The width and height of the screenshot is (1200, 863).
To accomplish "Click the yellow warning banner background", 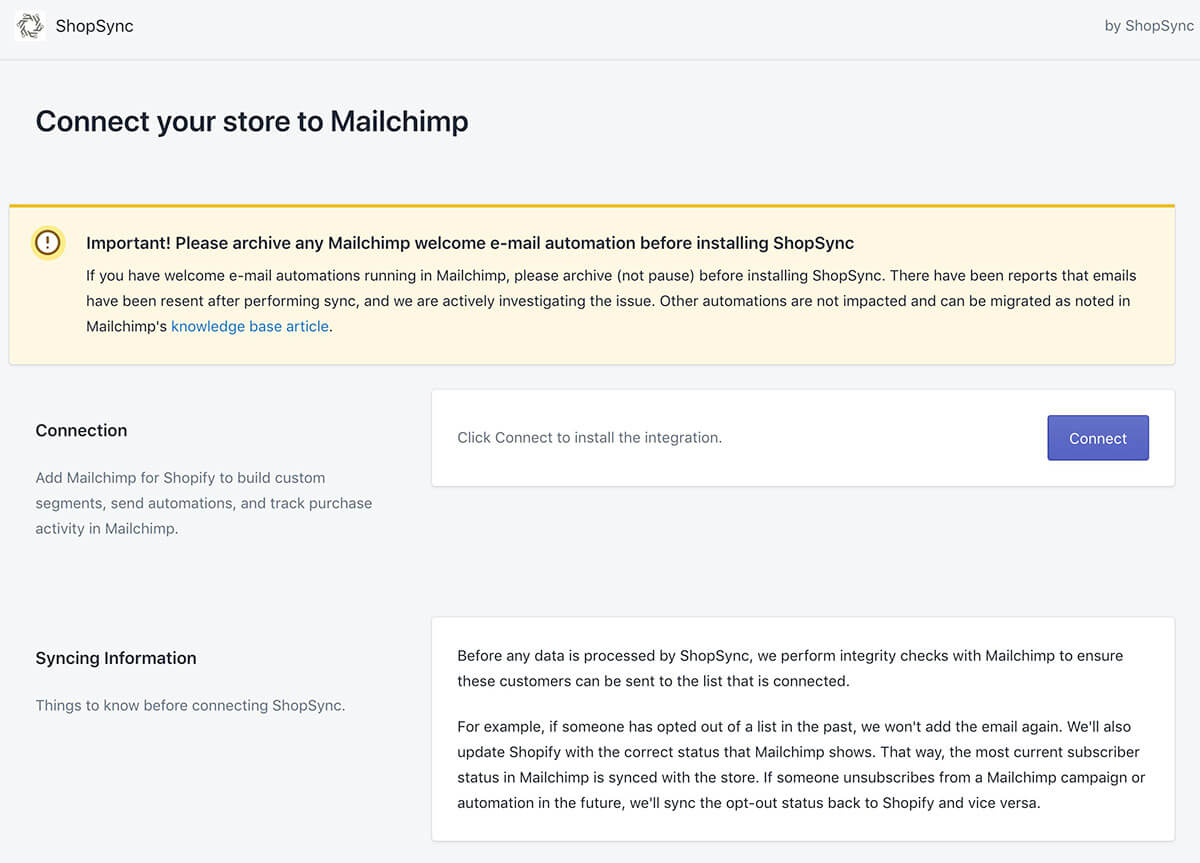I will tap(592, 285).
